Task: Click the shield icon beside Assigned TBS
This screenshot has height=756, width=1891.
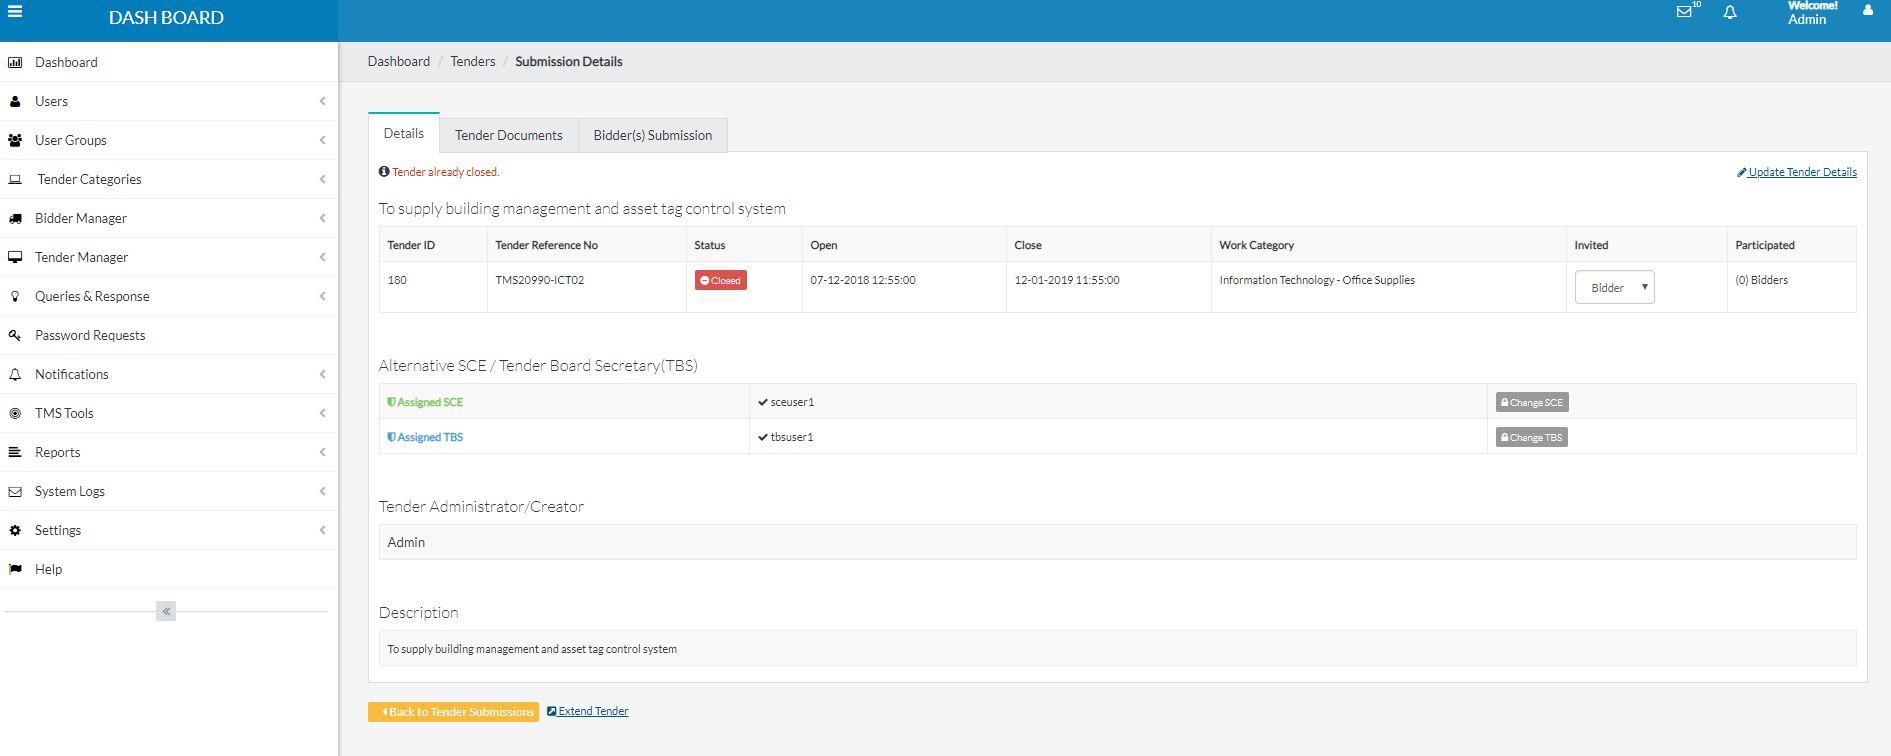Action: point(392,437)
